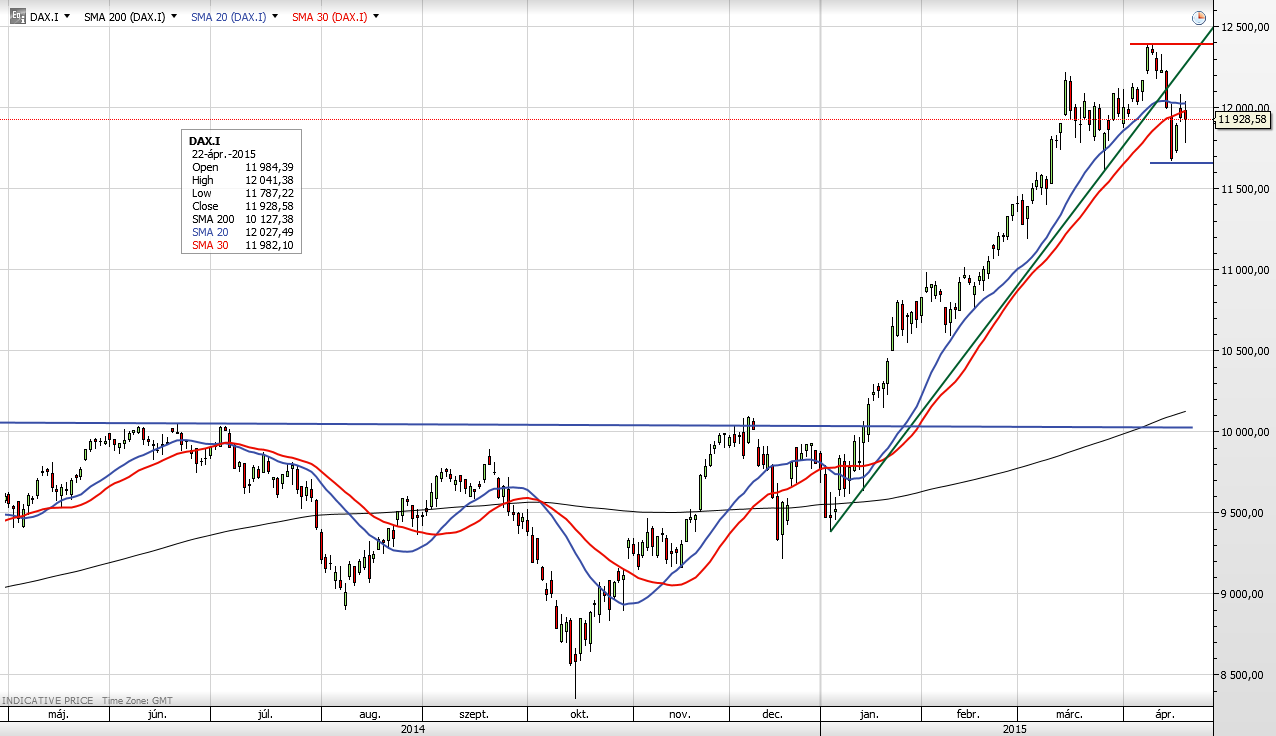Click the Time Zone: GMT label
The width and height of the screenshot is (1276, 736).
tap(135, 701)
